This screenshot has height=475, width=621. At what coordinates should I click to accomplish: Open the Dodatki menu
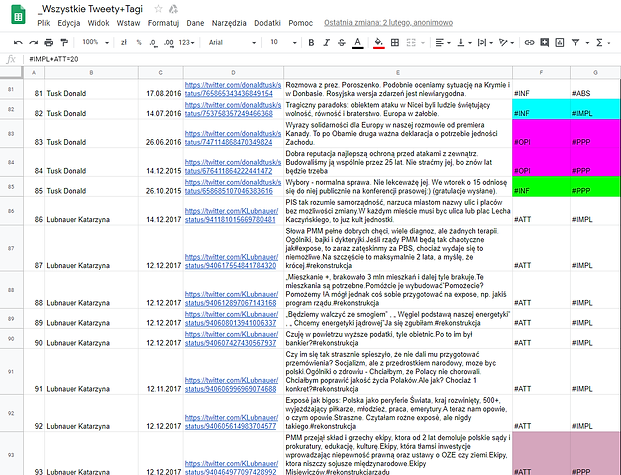(x=267, y=23)
